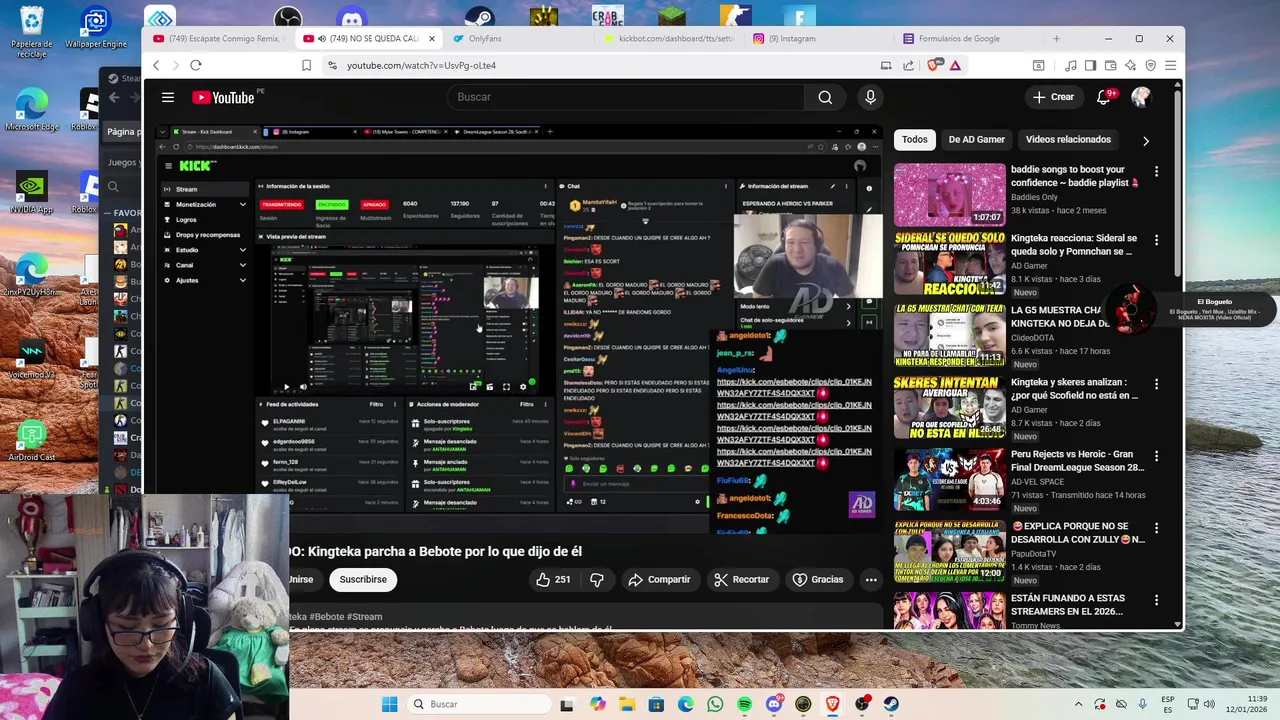This screenshot has width=1280, height=720.
Task: Open options for ESTÁN FUNANDO A ESTAS STREAMERS
Action: (1156, 600)
